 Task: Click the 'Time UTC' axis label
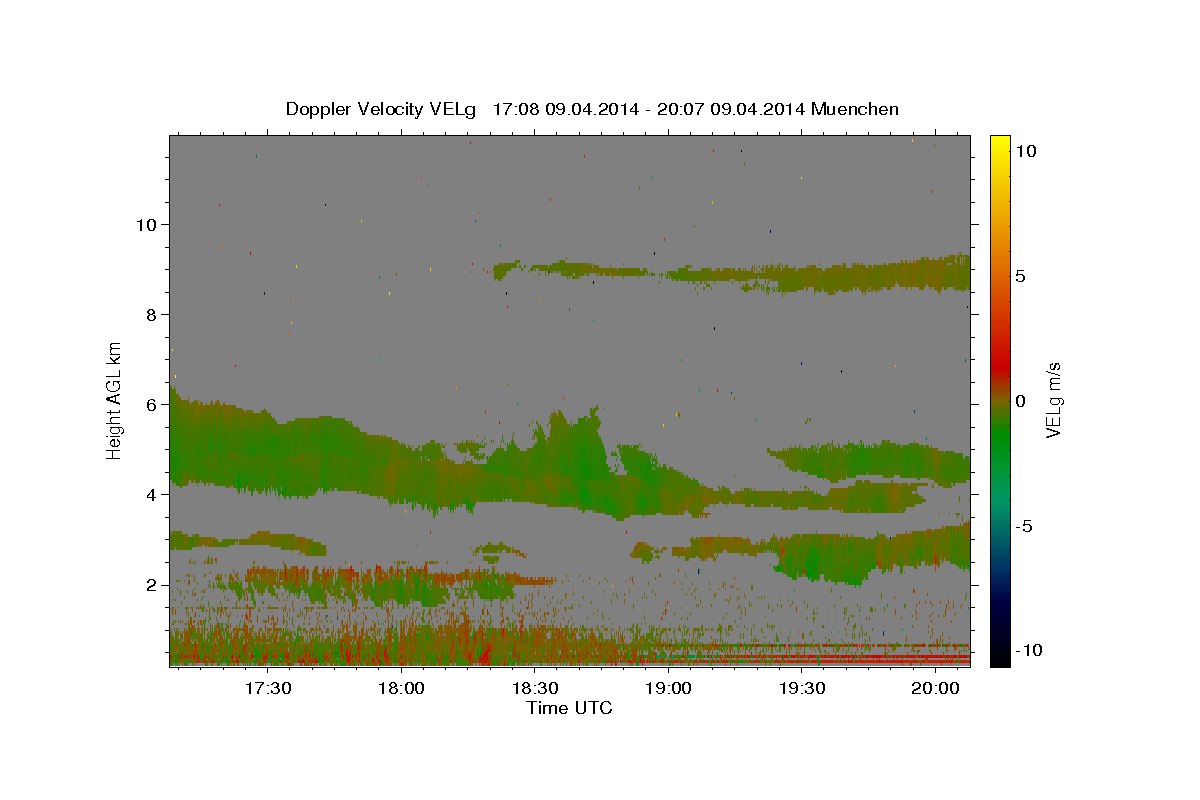click(569, 708)
